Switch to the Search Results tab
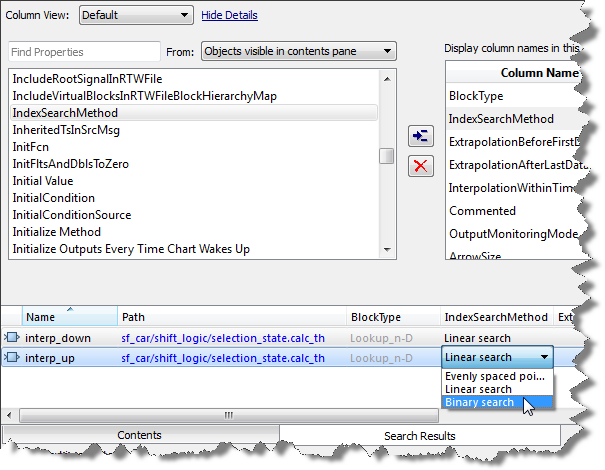 coord(419,436)
